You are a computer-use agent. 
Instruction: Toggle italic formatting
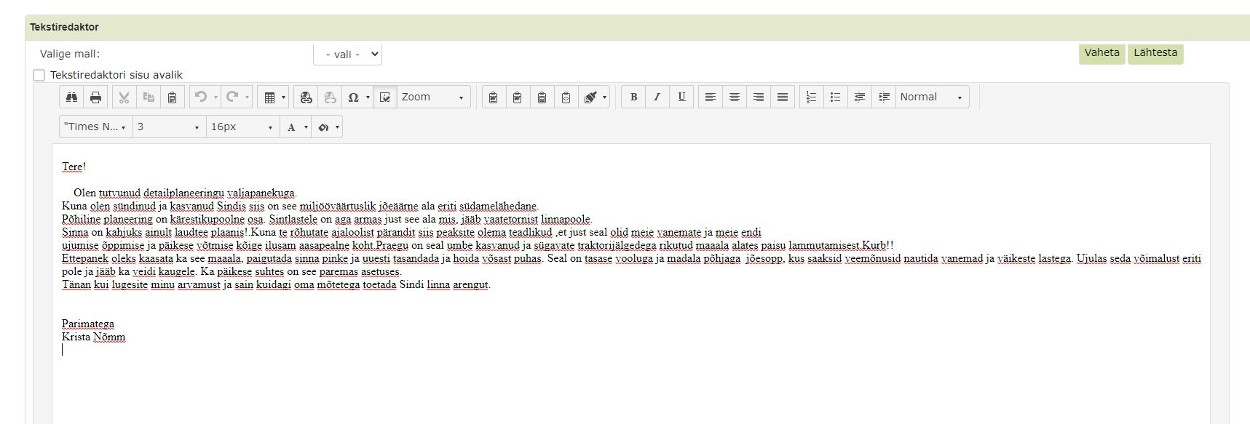[x=656, y=98]
